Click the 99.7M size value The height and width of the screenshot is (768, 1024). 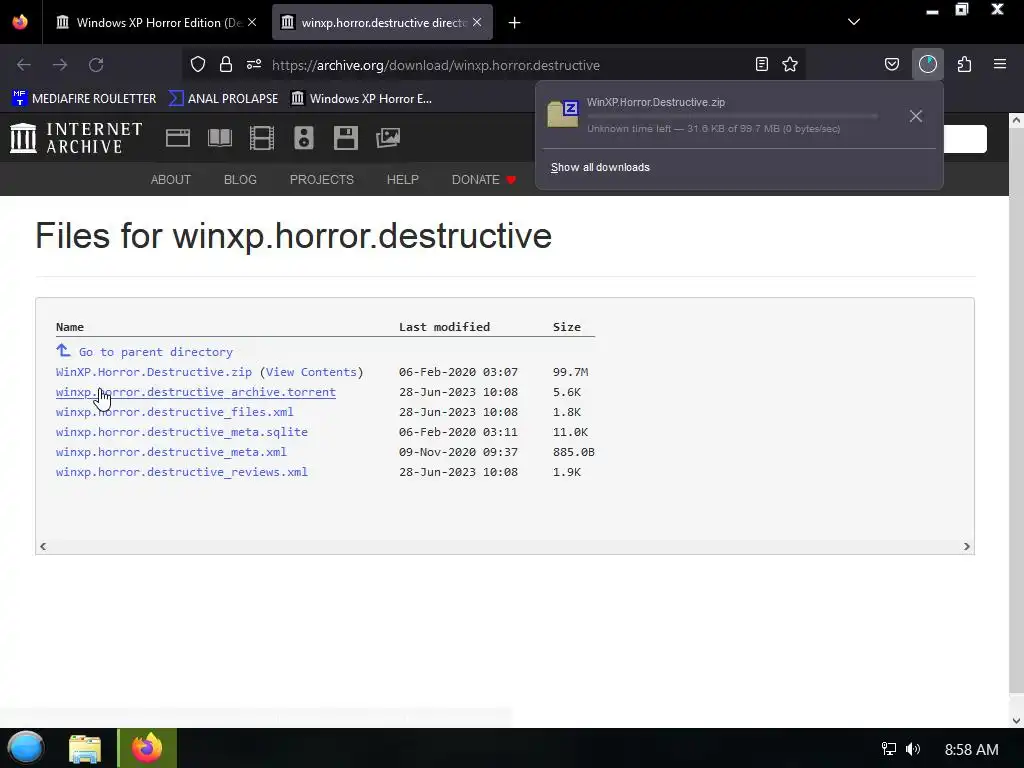tap(570, 372)
